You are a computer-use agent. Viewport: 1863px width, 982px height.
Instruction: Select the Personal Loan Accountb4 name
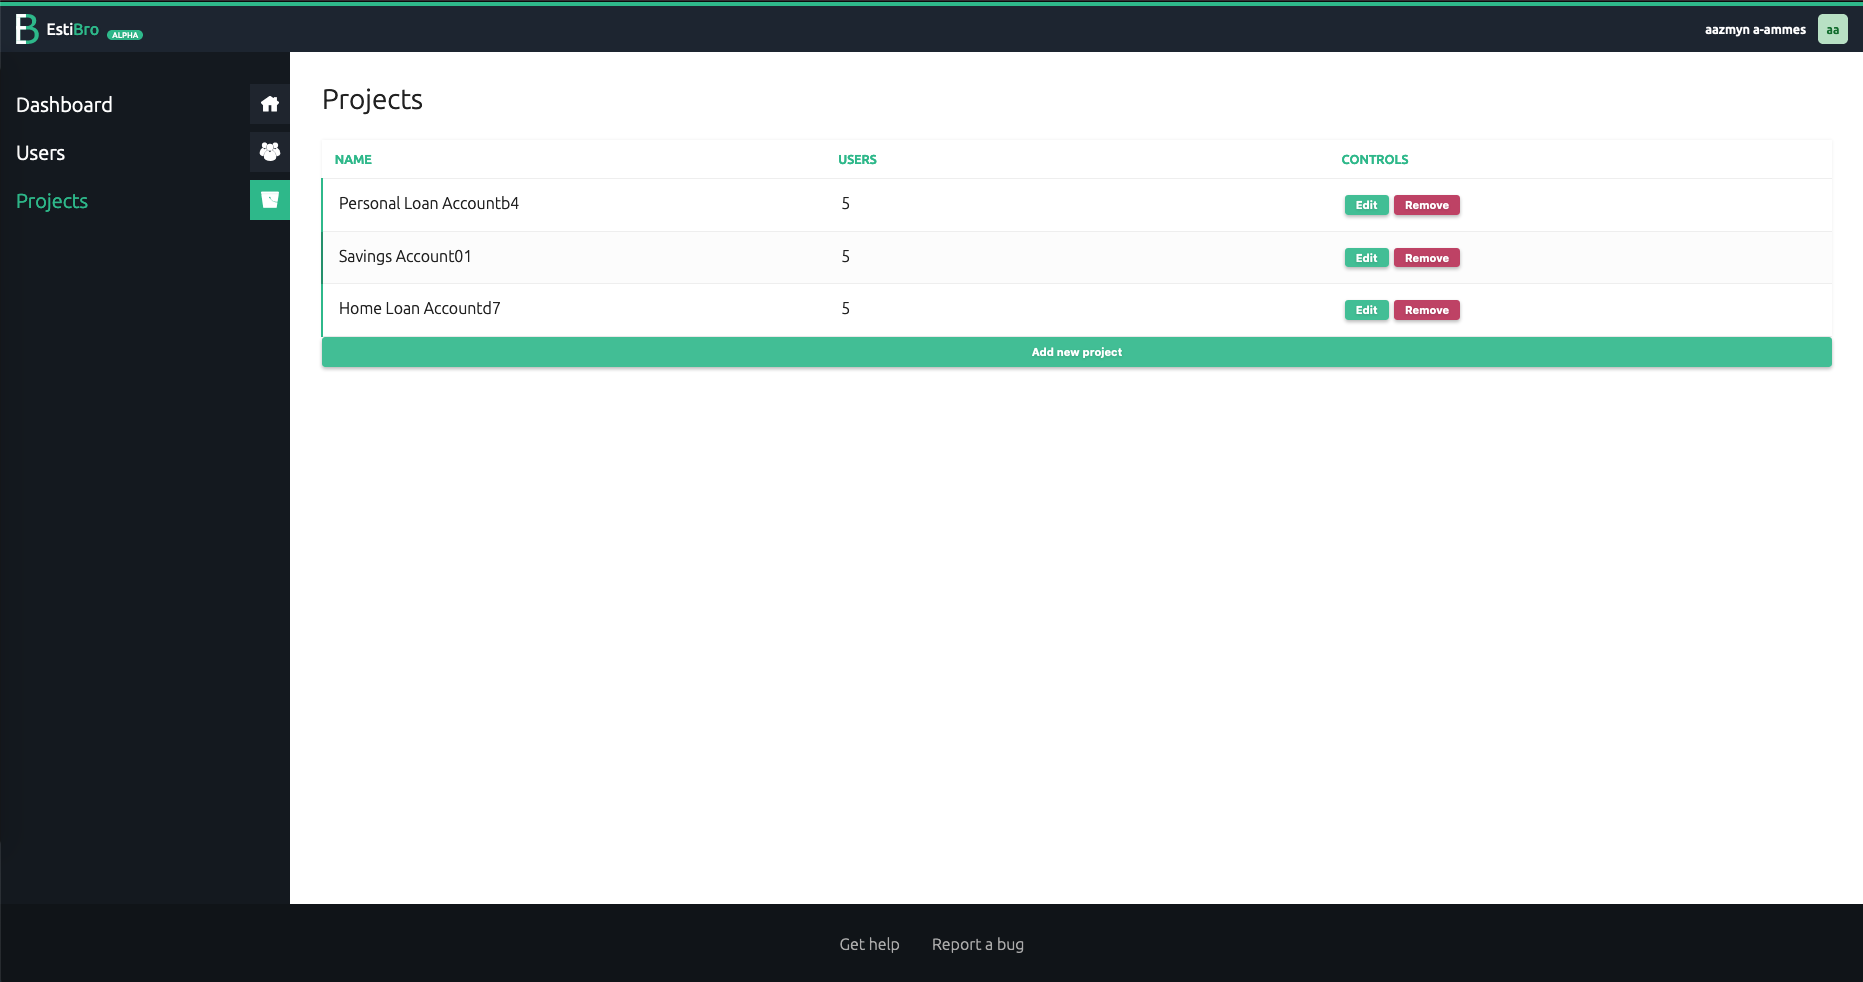point(429,203)
